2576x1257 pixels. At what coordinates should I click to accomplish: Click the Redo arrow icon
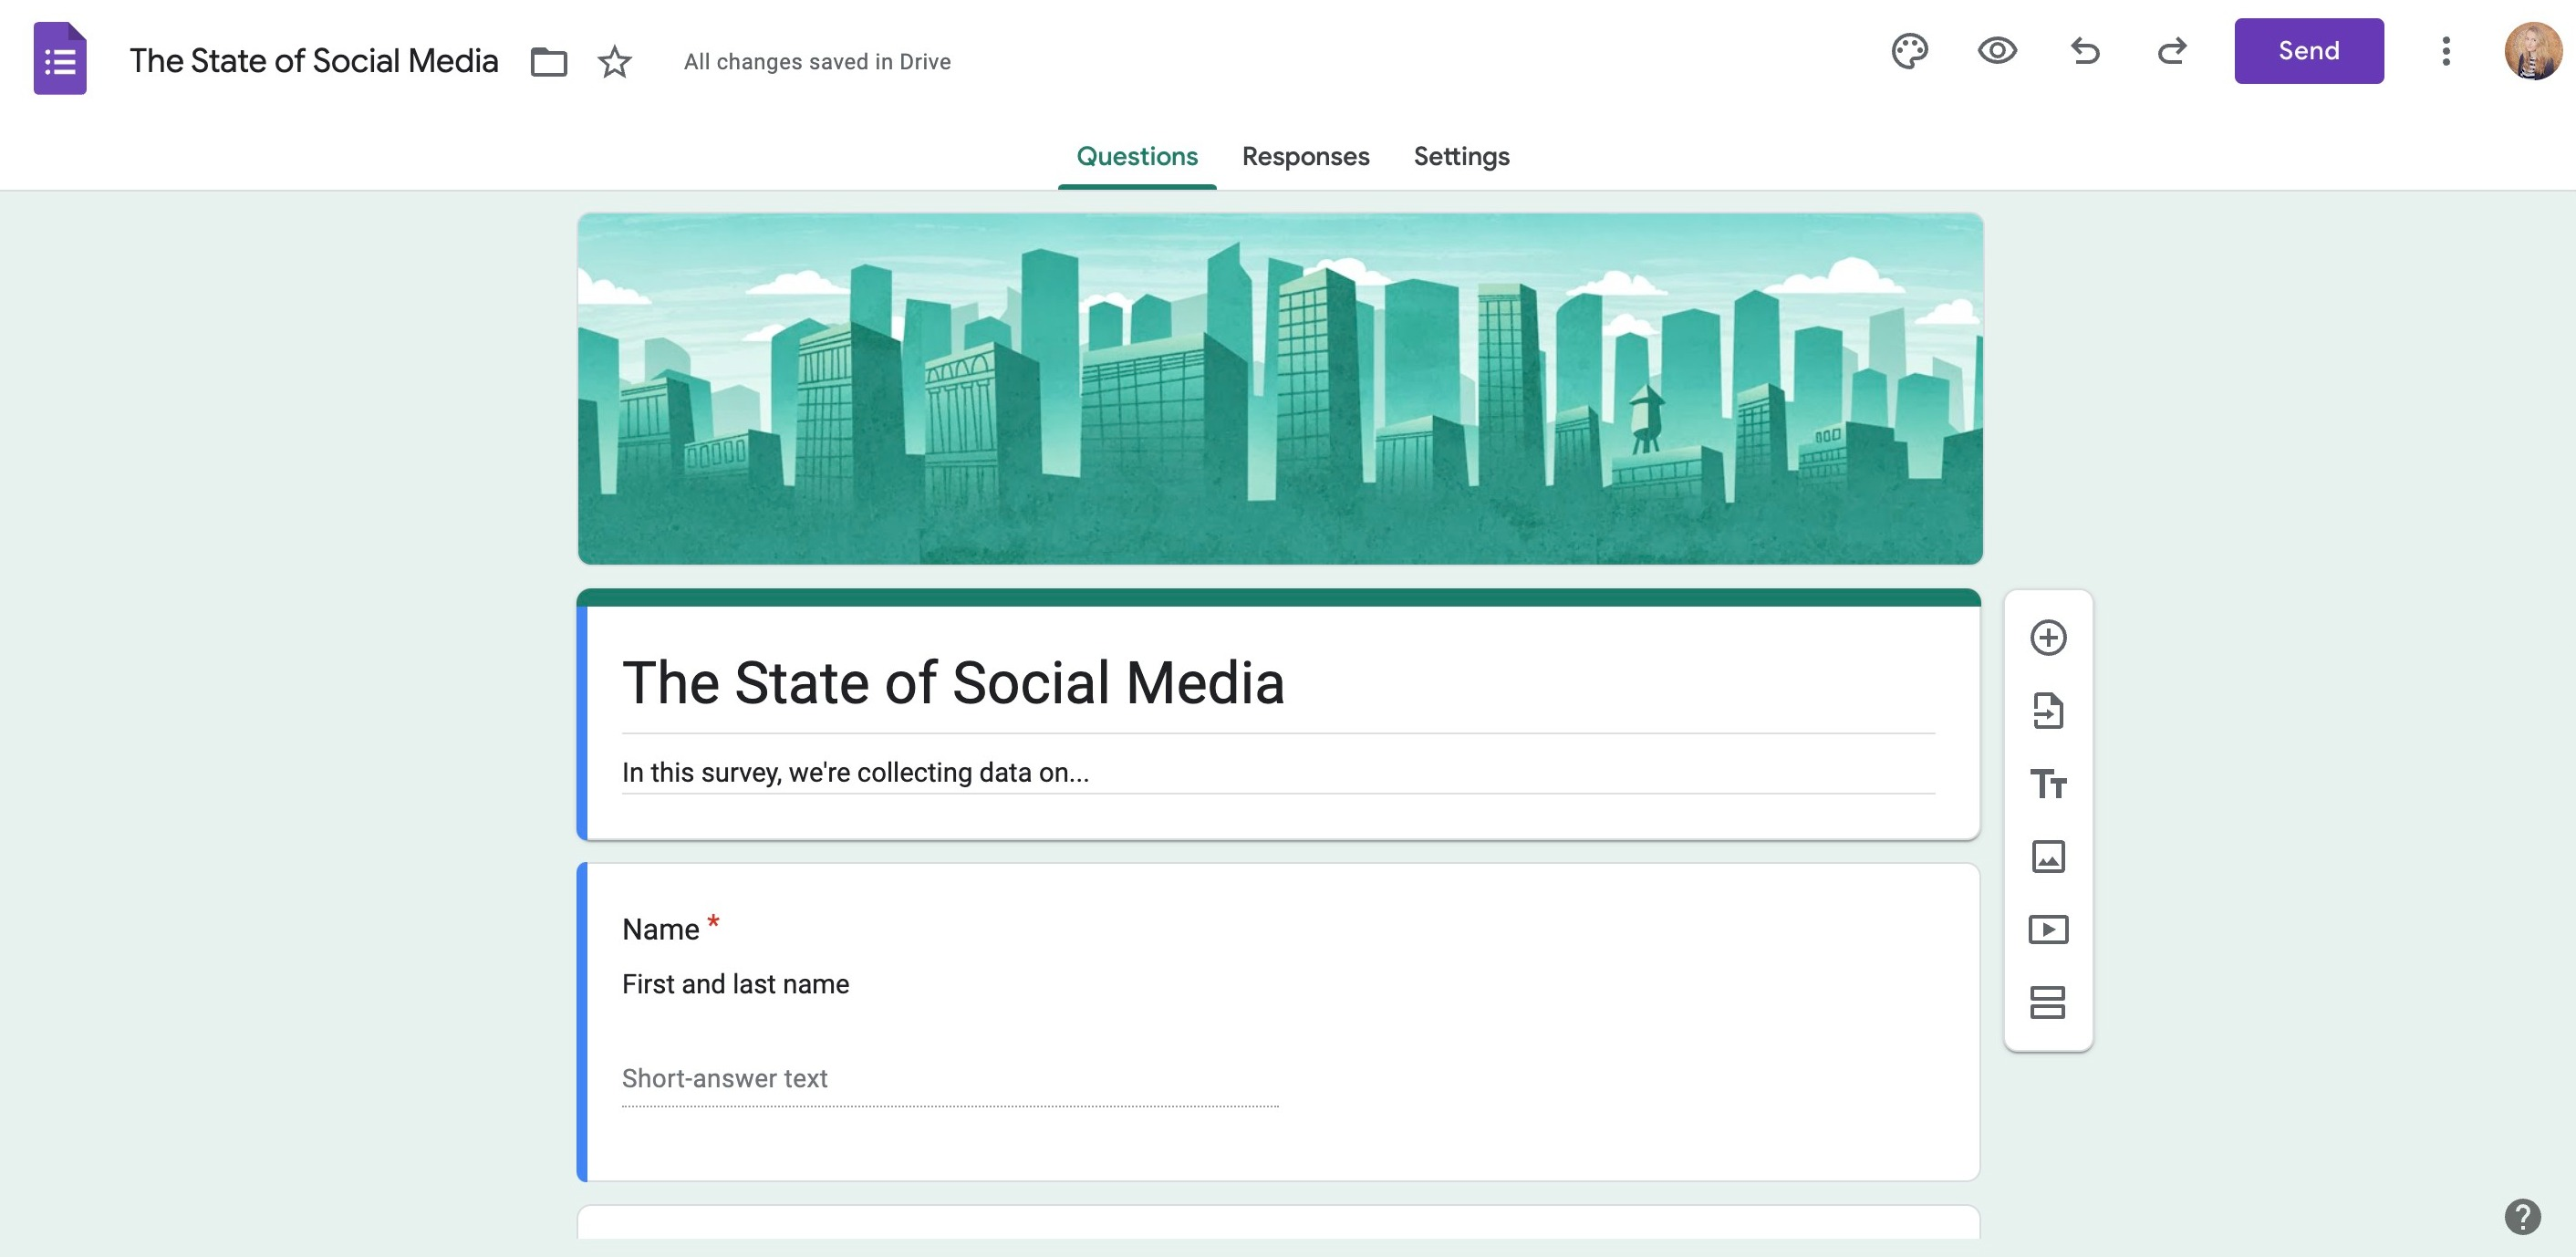coord(2171,51)
